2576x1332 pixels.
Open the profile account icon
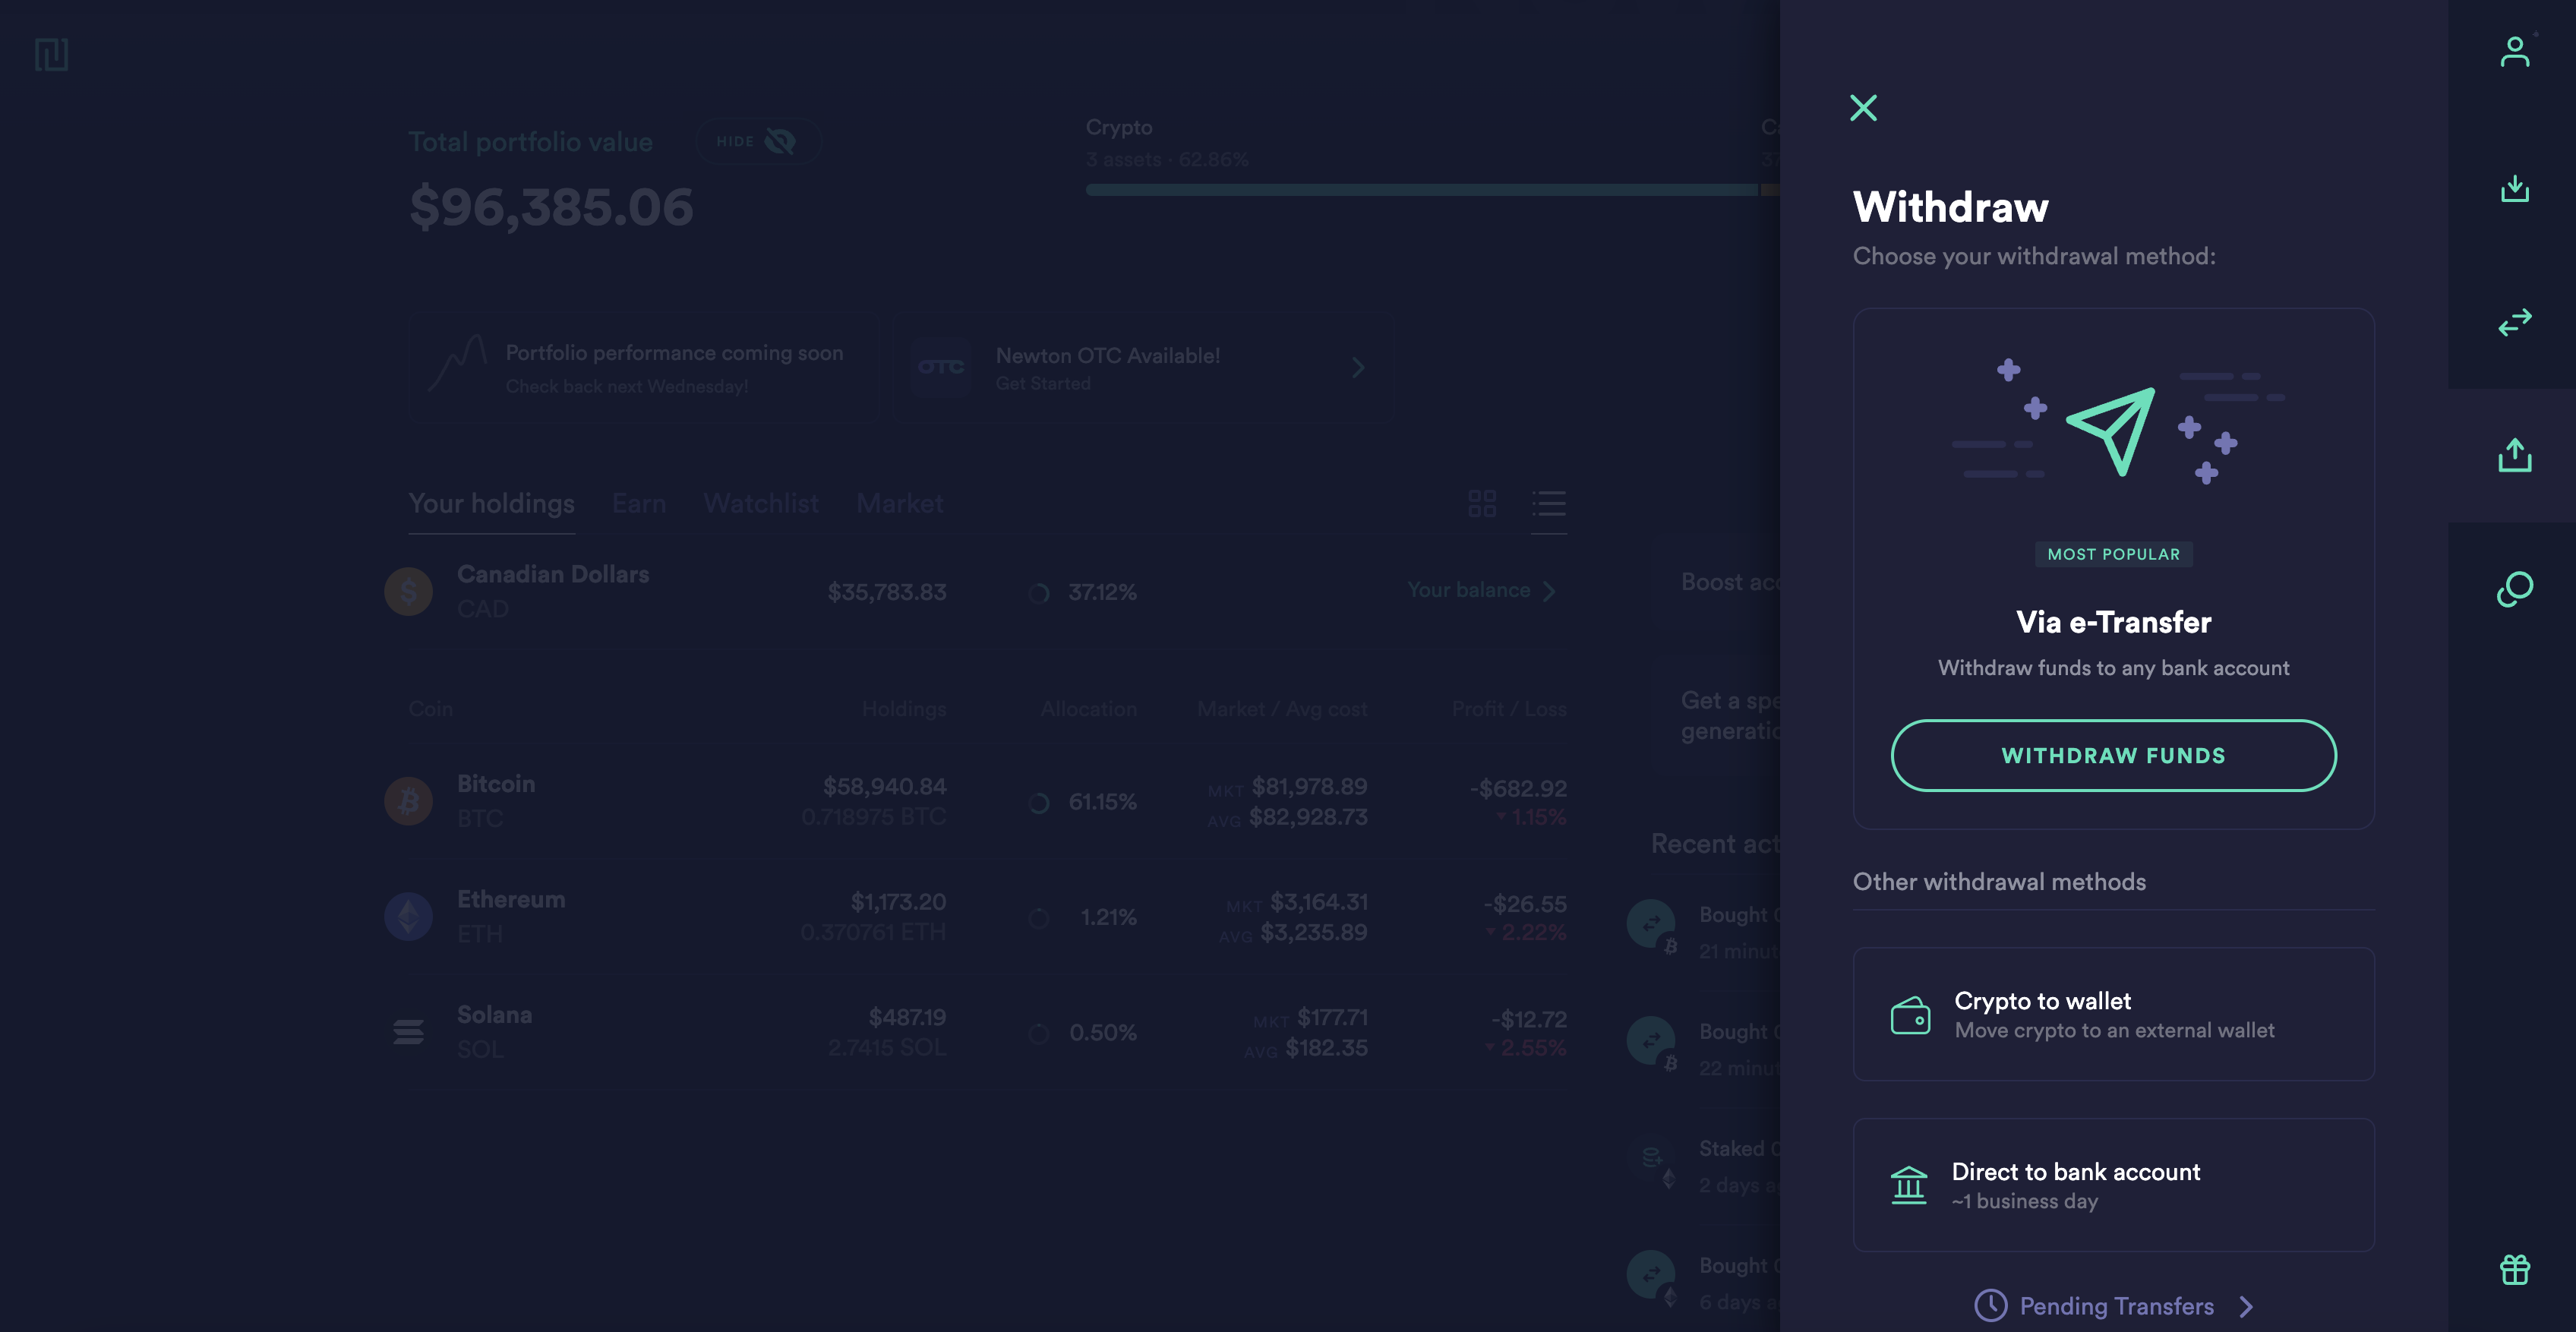[x=2517, y=51]
